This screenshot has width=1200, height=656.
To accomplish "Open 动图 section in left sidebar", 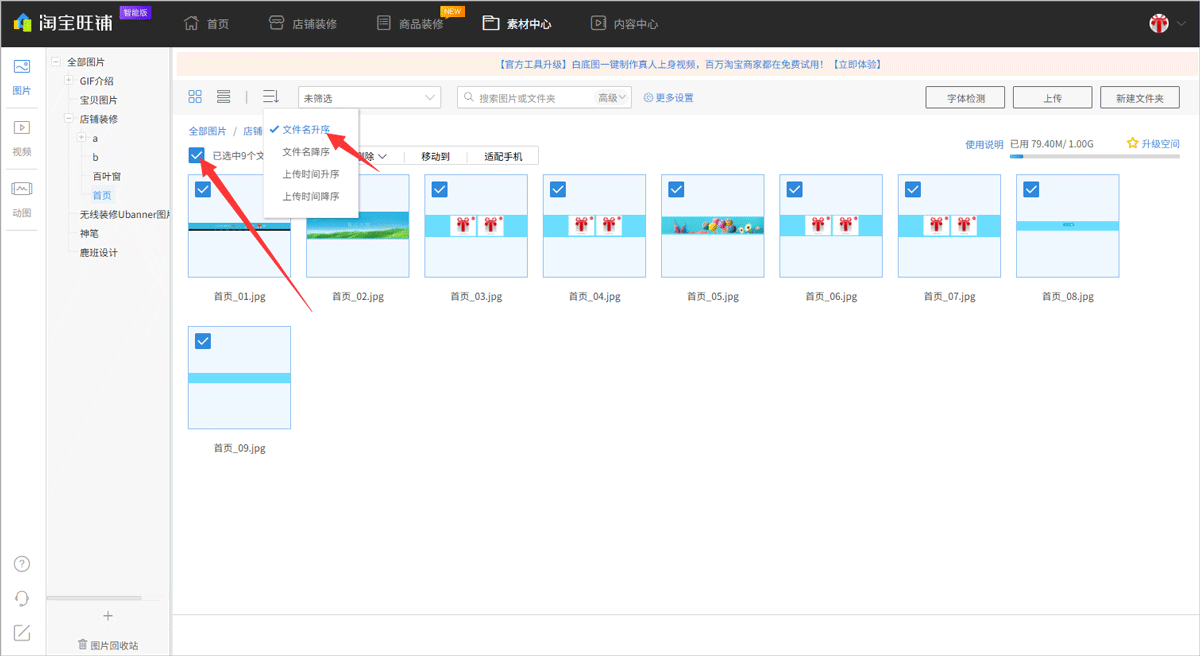I will pyautogui.click(x=22, y=199).
